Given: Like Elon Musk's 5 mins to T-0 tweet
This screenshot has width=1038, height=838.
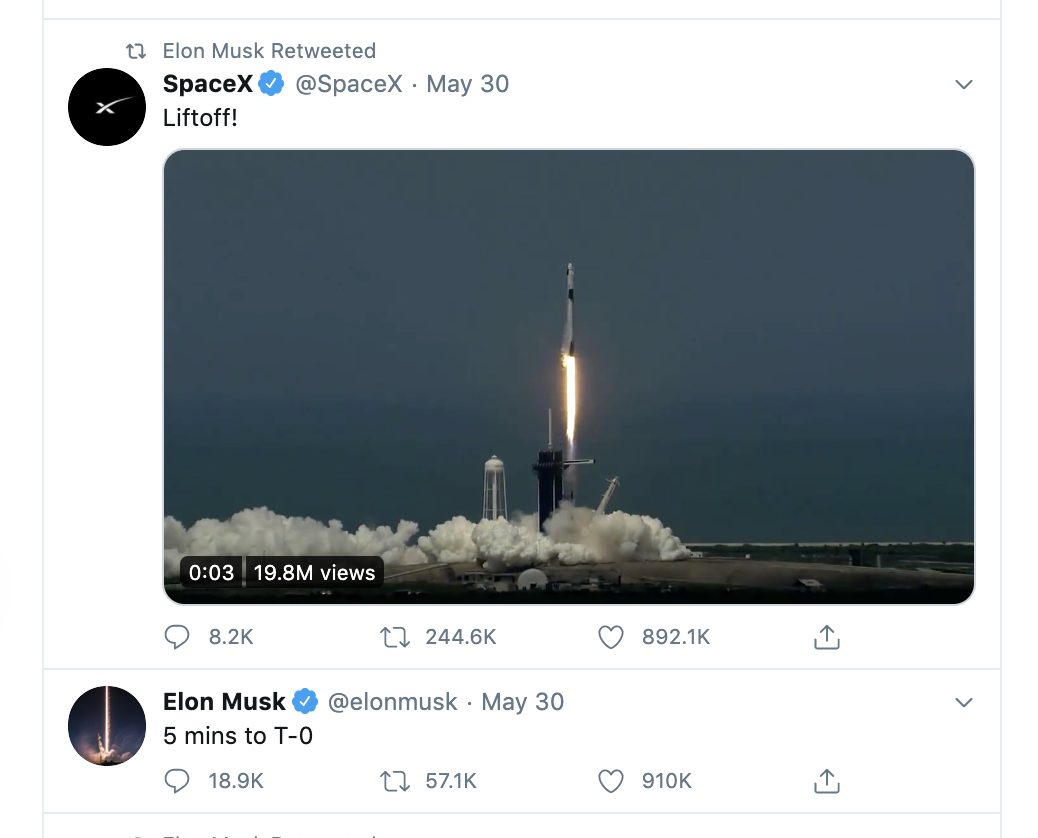Looking at the screenshot, I should click(611, 781).
